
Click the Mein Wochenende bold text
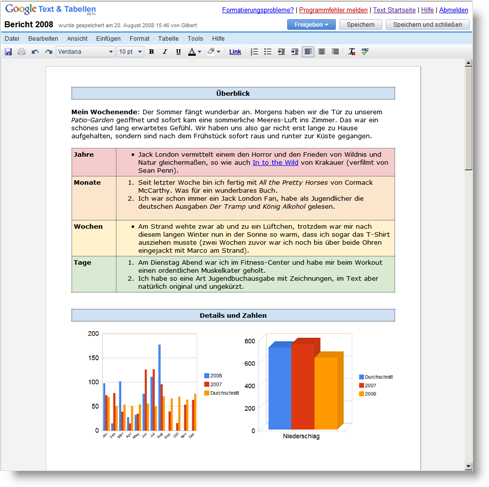pyautogui.click(x=104, y=112)
